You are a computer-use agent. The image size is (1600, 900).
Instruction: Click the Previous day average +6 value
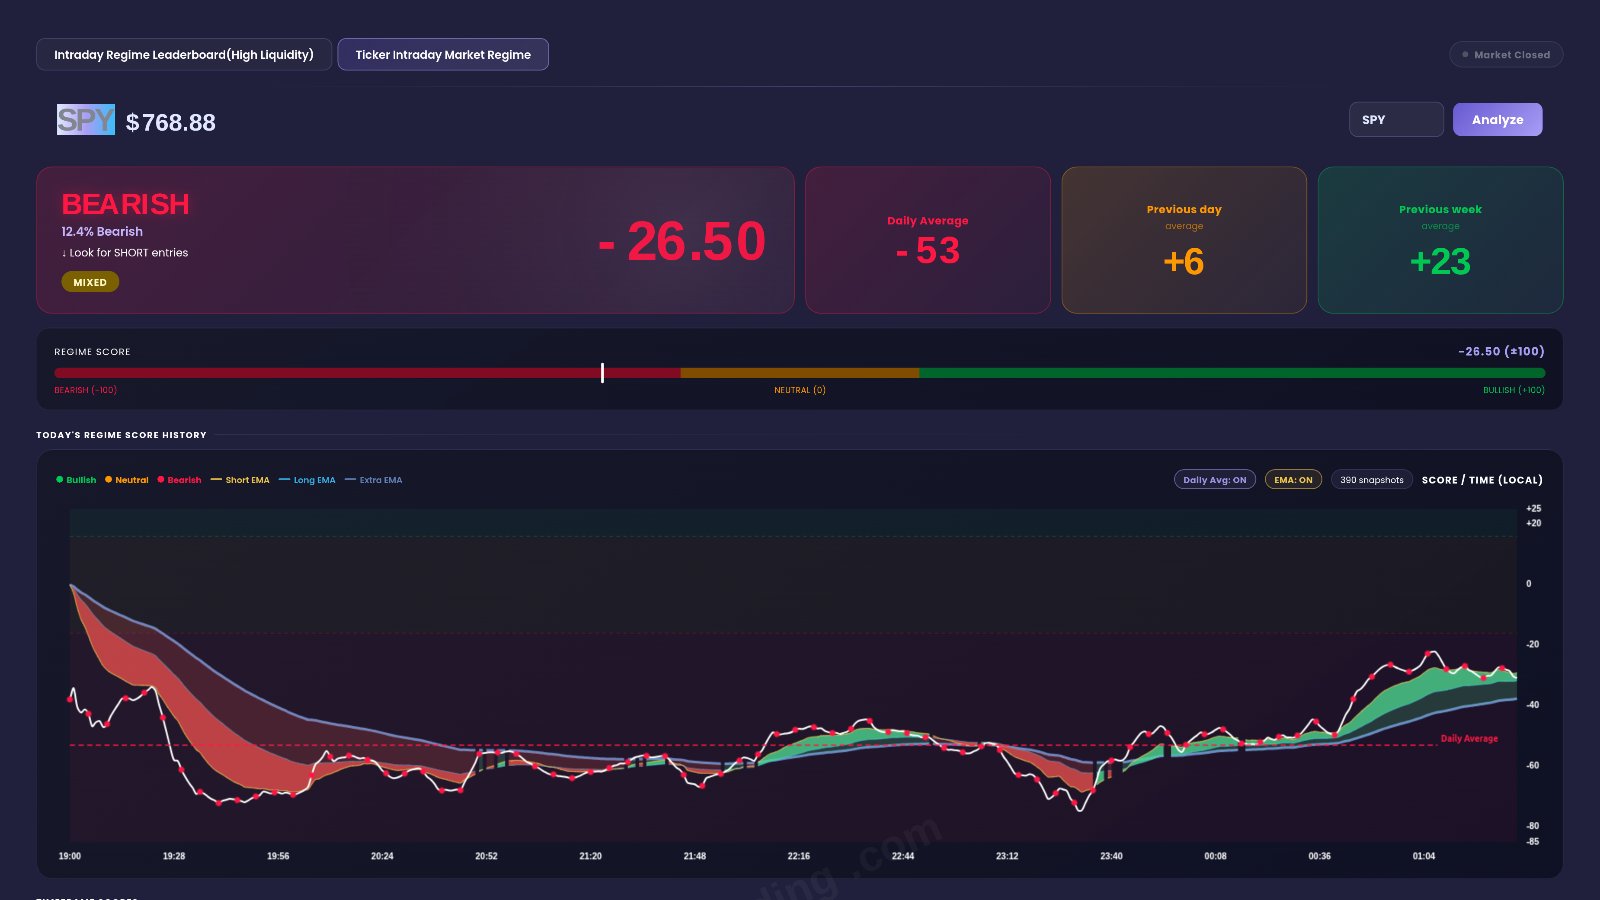pos(1184,262)
